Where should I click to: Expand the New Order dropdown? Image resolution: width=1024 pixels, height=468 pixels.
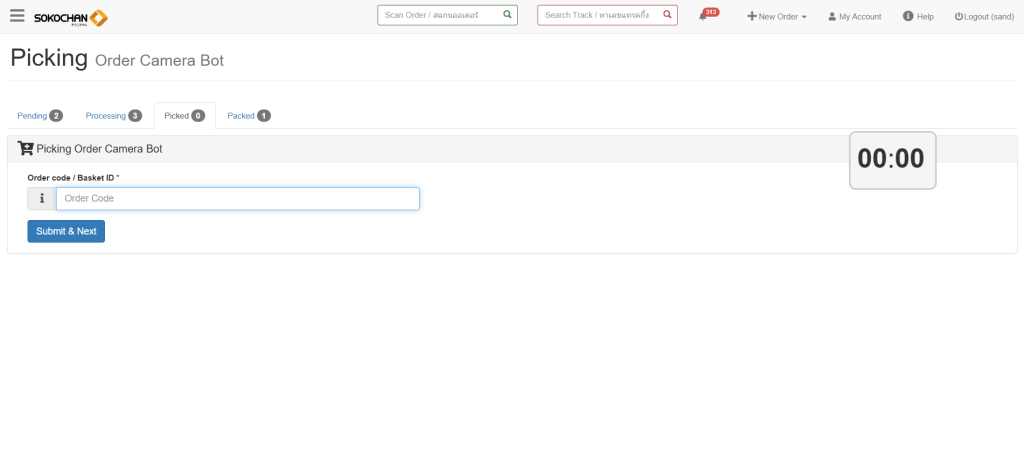(x=777, y=17)
